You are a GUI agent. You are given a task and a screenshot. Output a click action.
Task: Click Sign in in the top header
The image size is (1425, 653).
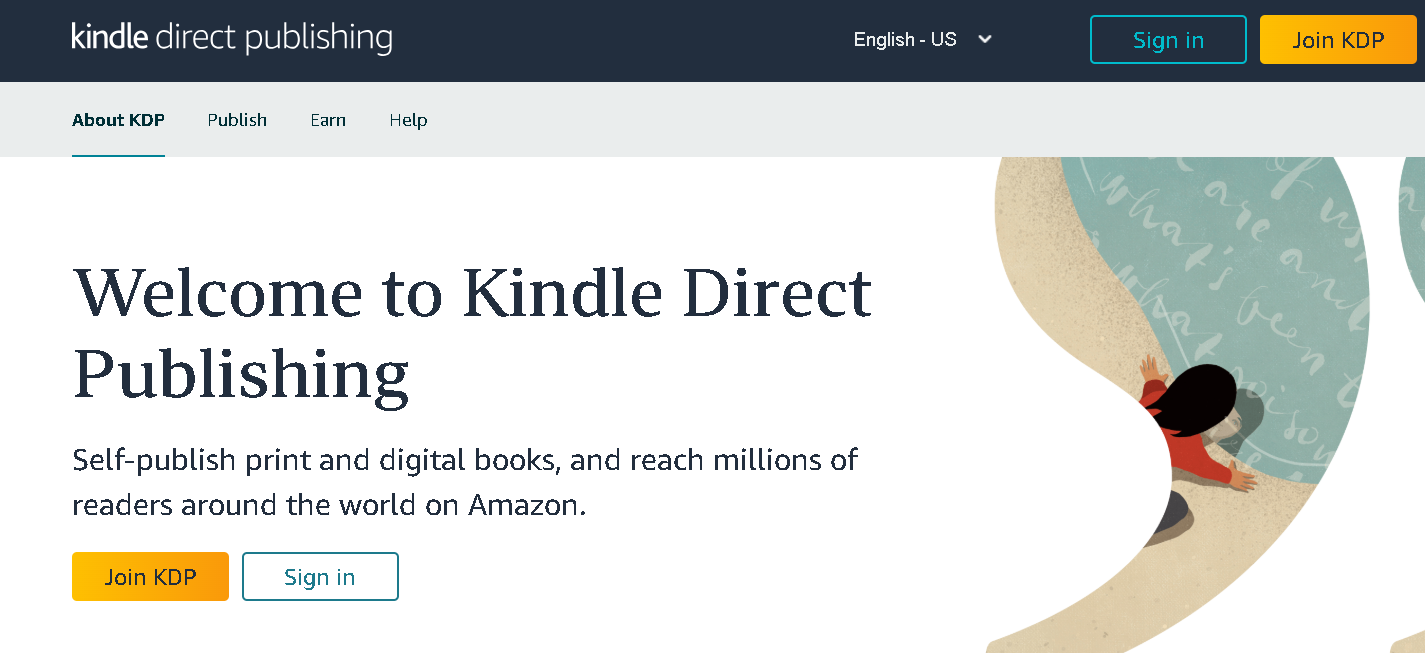pos(1168,40)
